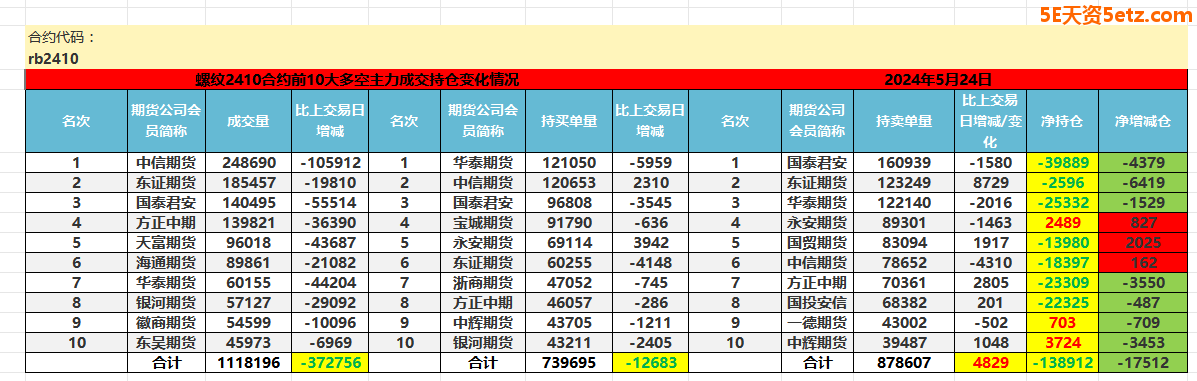The width and height of the screenshot is (1197, 381).
Task: Click the red-text total cell 4829
Action: pyautogui.click(x=990, y=363)
